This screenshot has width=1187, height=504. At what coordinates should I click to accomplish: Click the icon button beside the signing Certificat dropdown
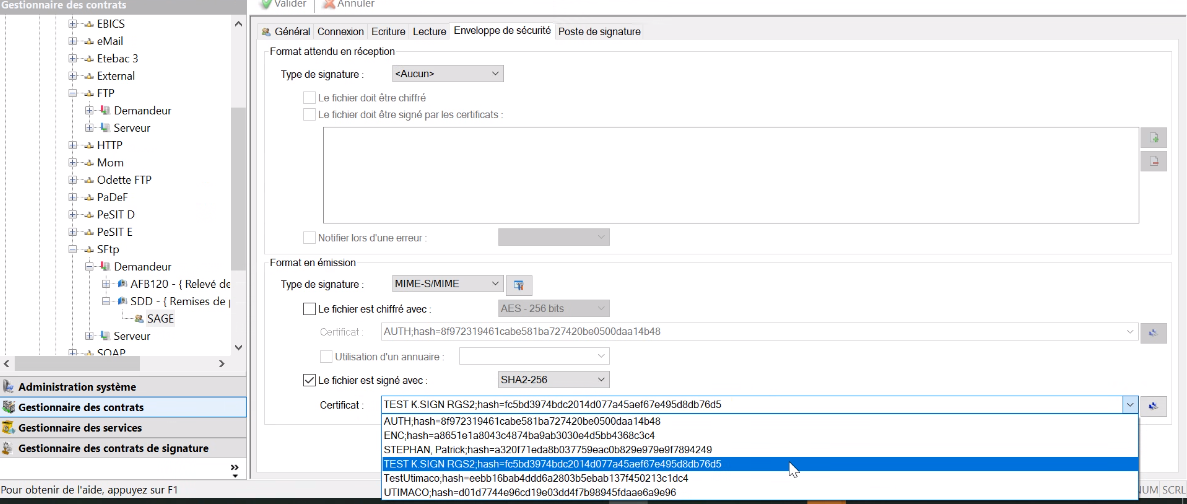coord(1153,405)
